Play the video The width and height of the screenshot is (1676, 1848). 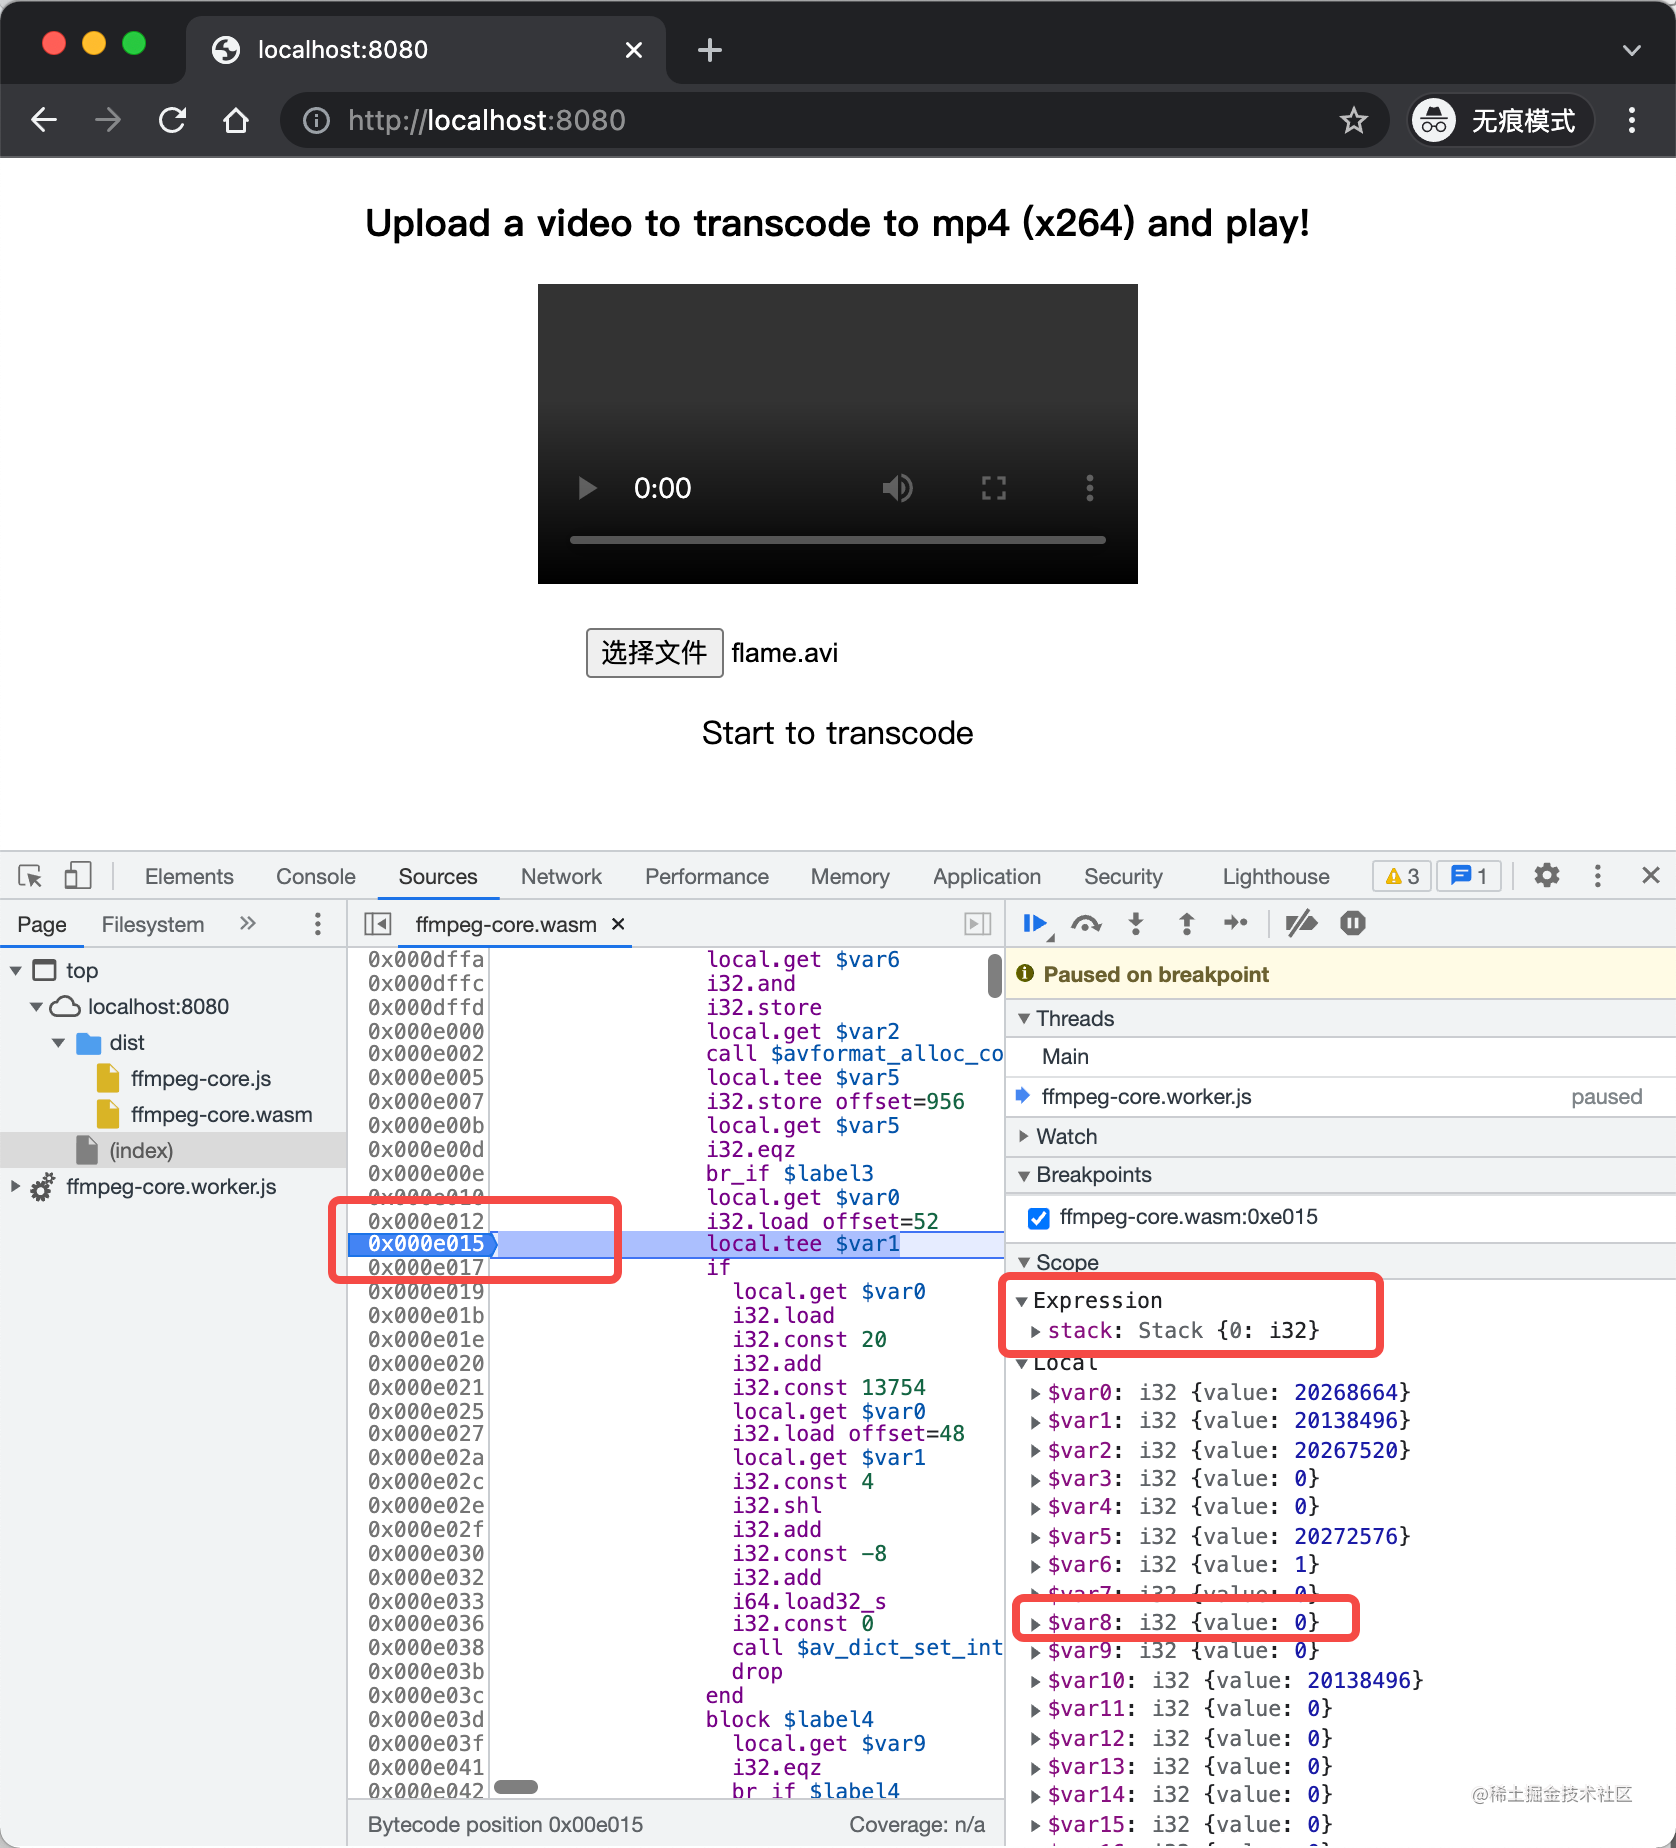tap(587, 488)
